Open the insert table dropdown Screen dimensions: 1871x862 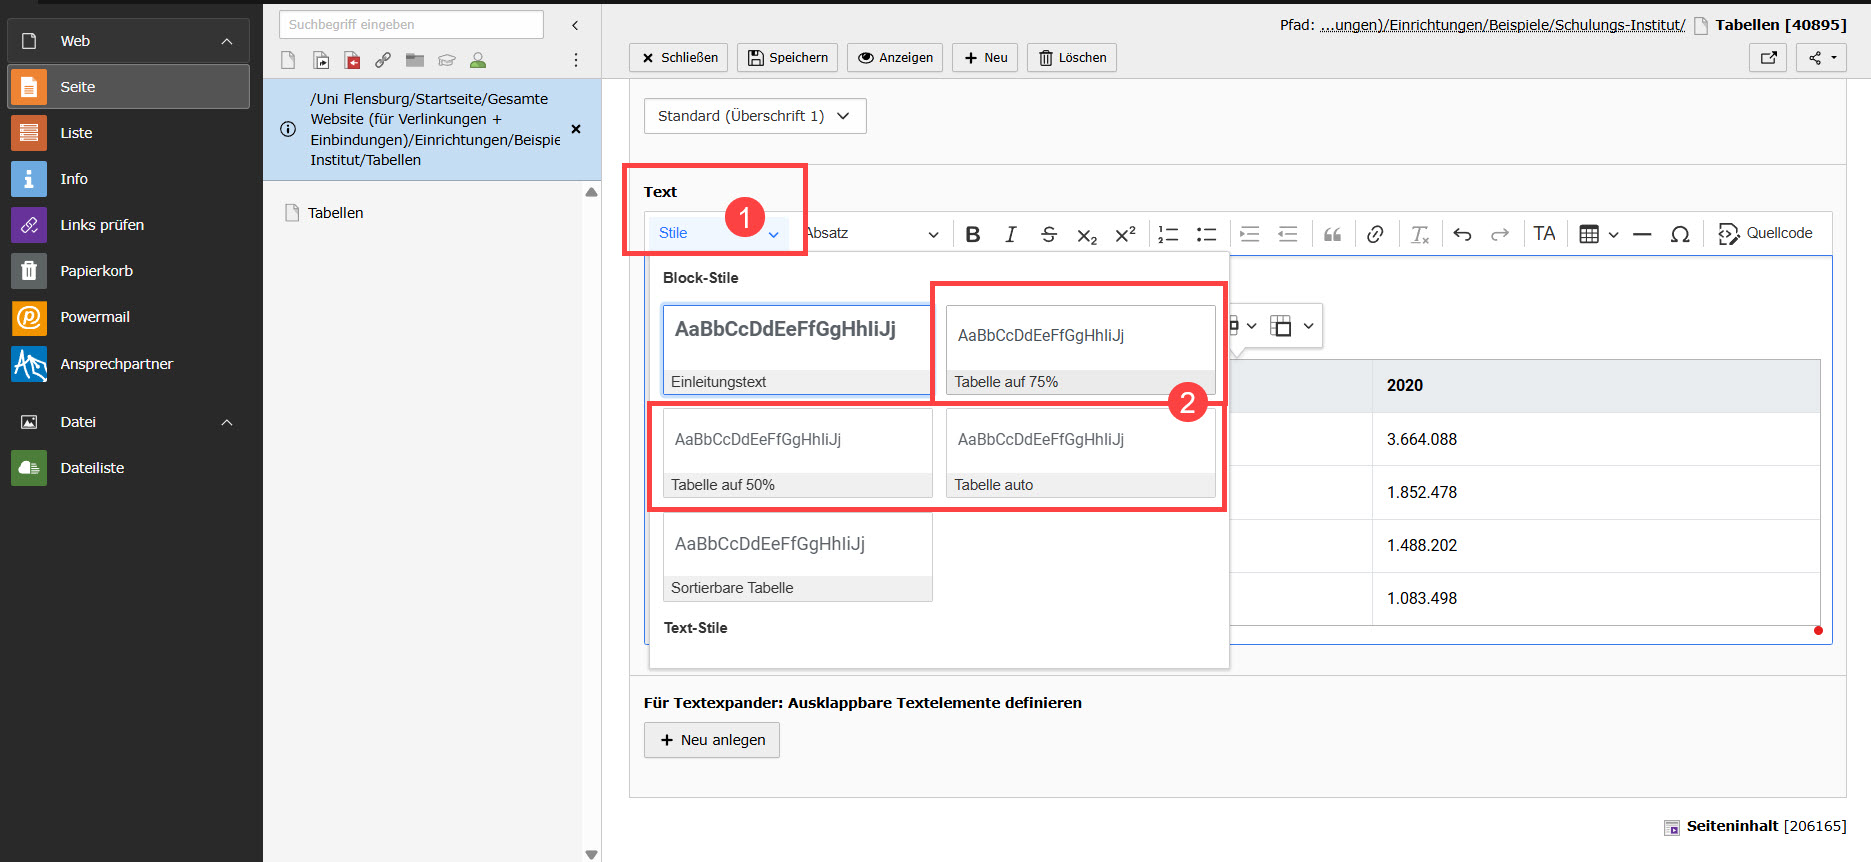click(1598, 234)
